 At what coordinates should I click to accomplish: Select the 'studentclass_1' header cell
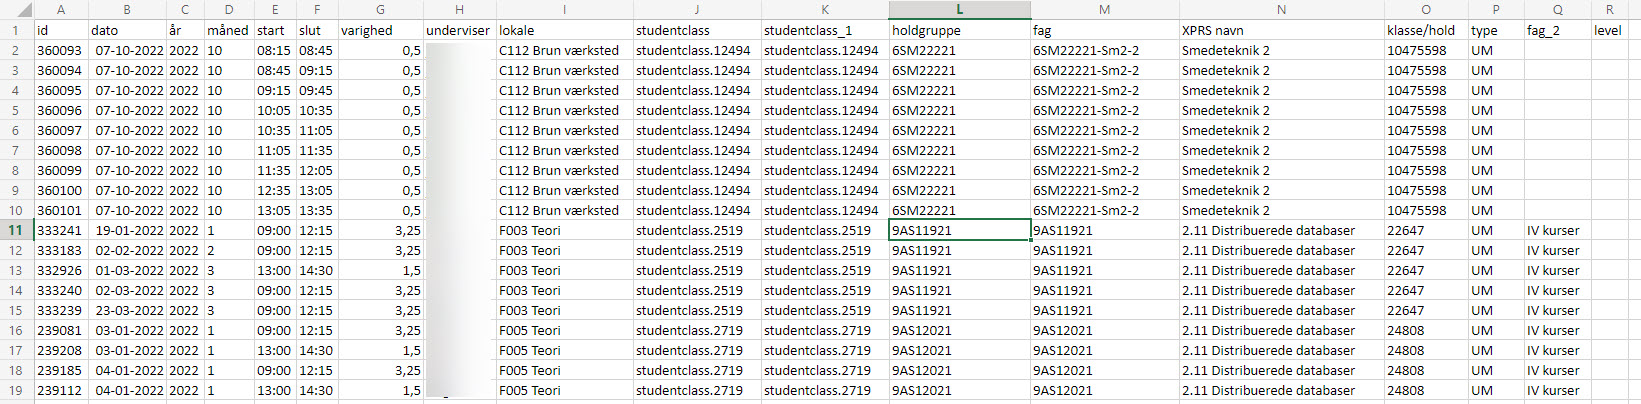click(x=824, y=30)
